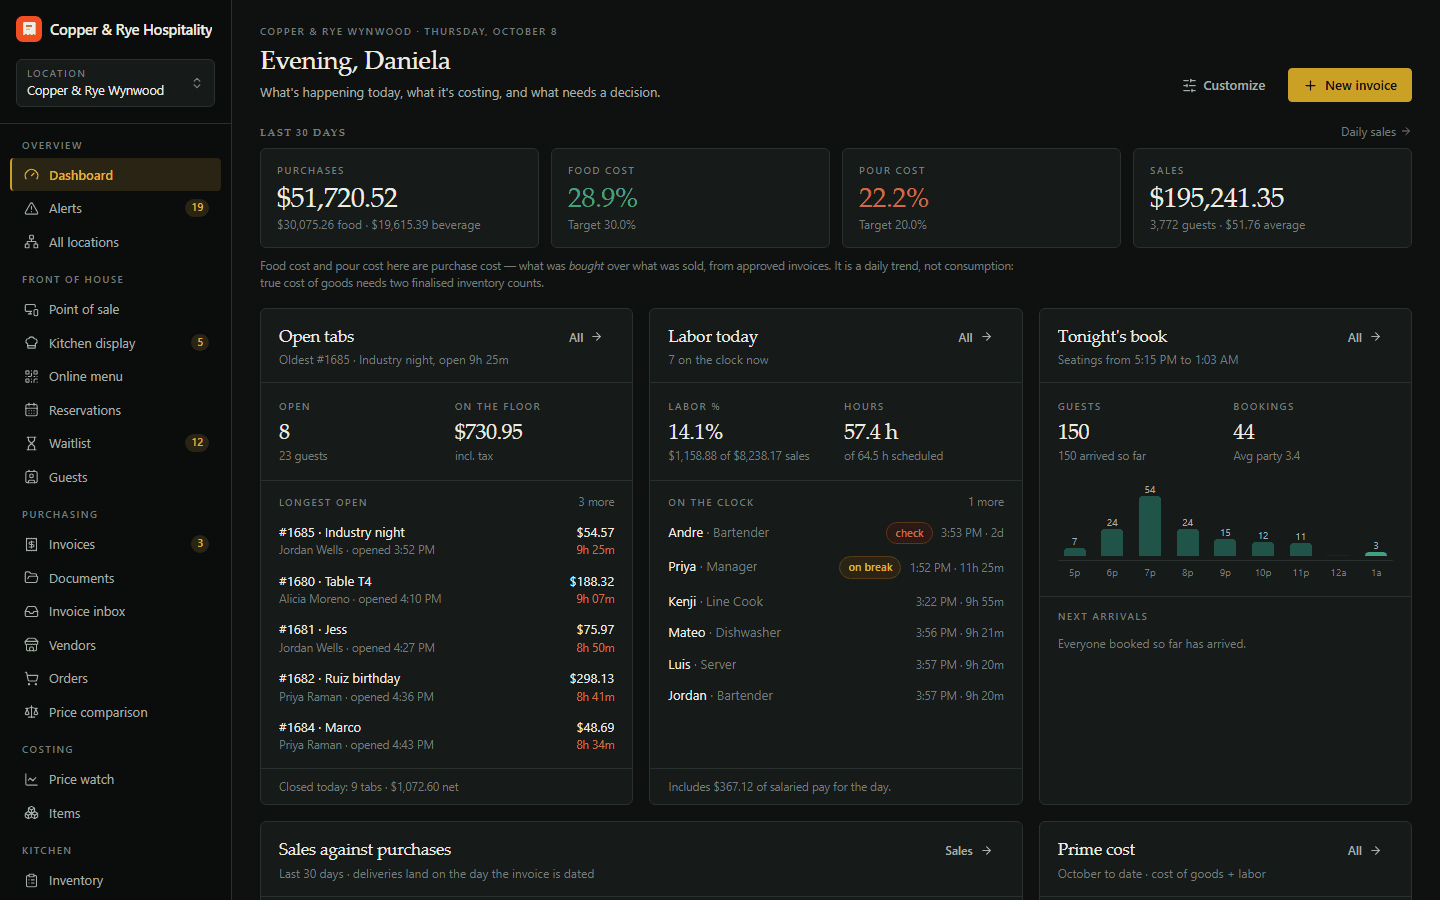Click the Orders shopping cart icon
The height and width of the screenshot is (900, 1440).
31,678
